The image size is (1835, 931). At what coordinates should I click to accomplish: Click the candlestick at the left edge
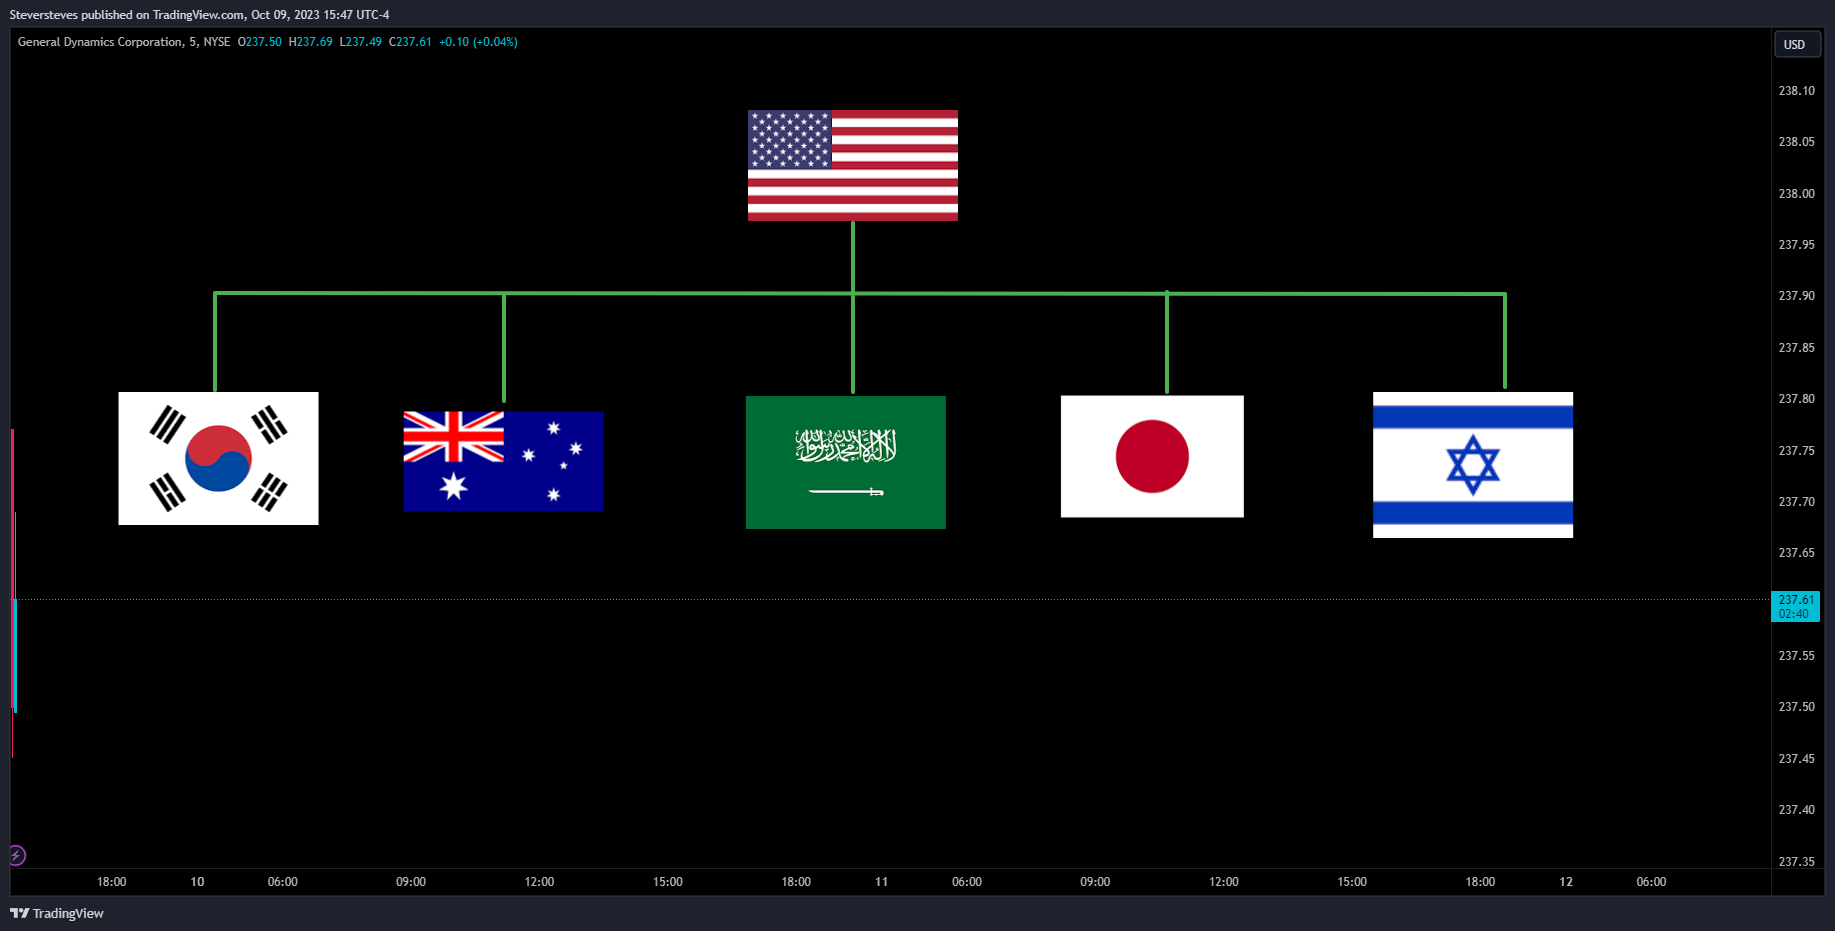(x=14, y=594)
